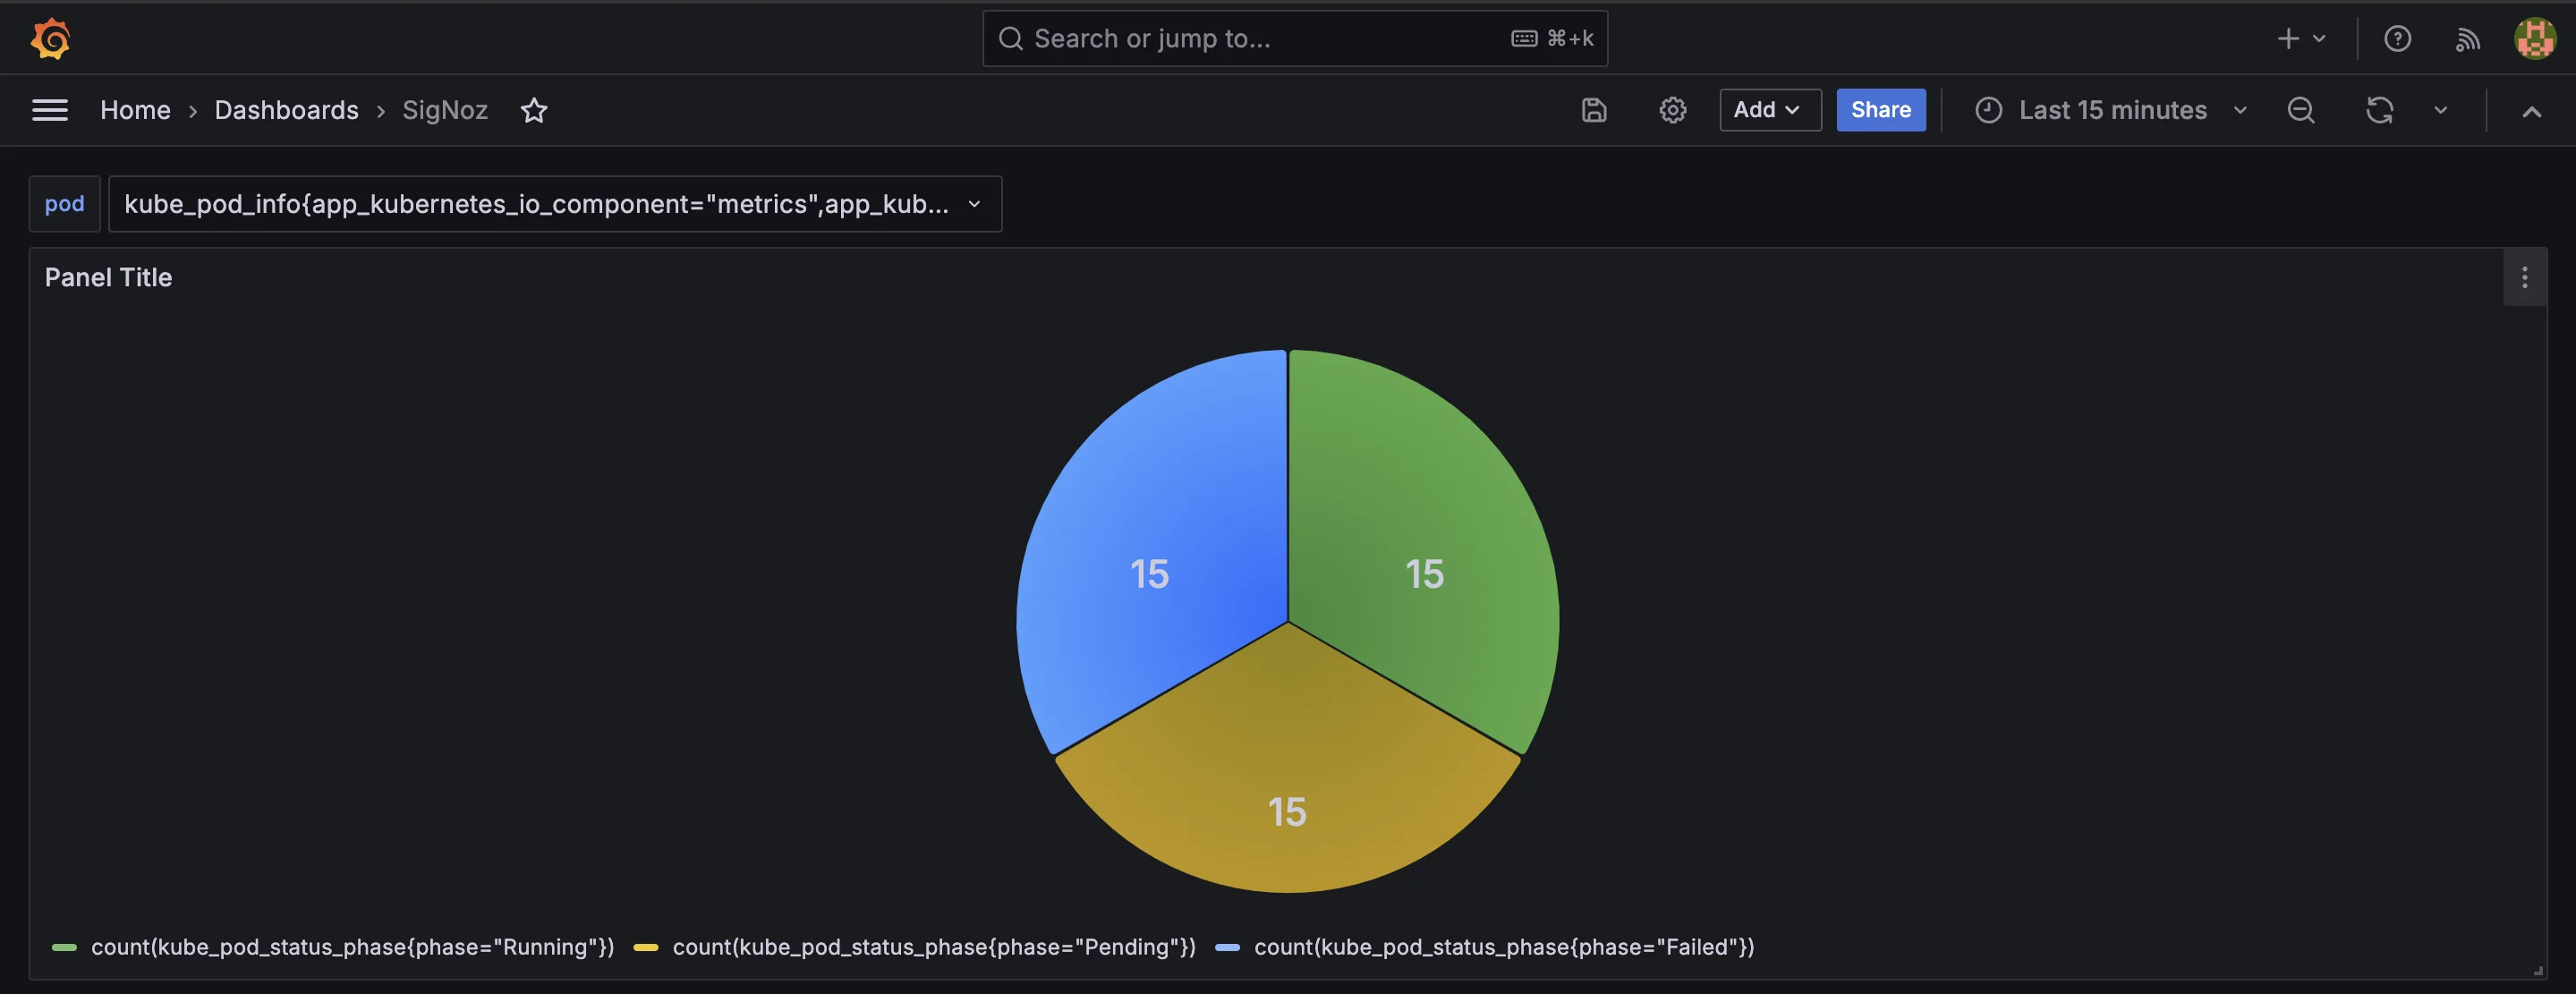Open the user profile avatar
This screenshot has height=994, width=2576.
pos(2535,39)
